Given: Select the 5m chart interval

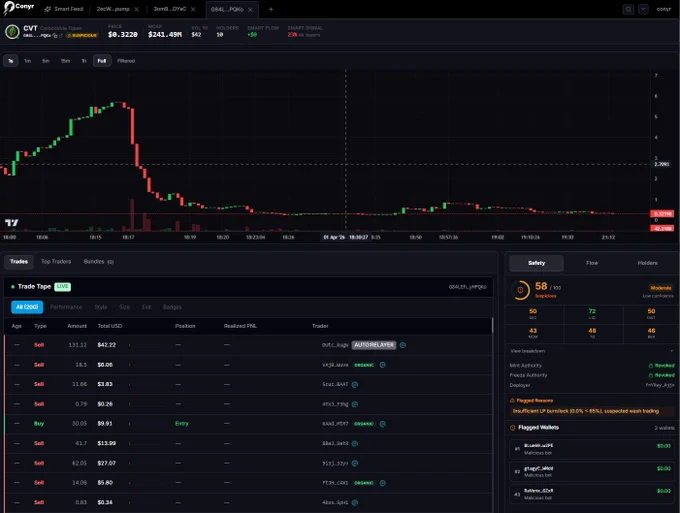Looking at the screenshot, I should pos(46,61).
